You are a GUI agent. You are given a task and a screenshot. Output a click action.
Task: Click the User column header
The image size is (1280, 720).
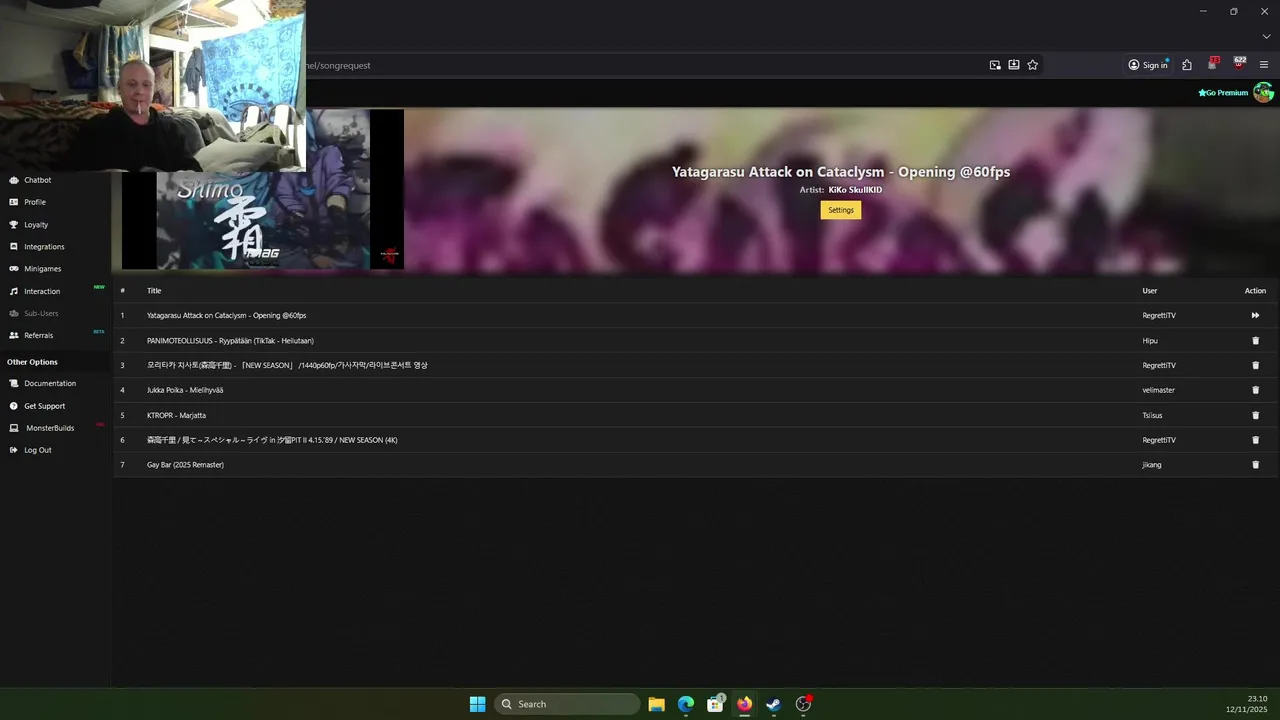1150,291
